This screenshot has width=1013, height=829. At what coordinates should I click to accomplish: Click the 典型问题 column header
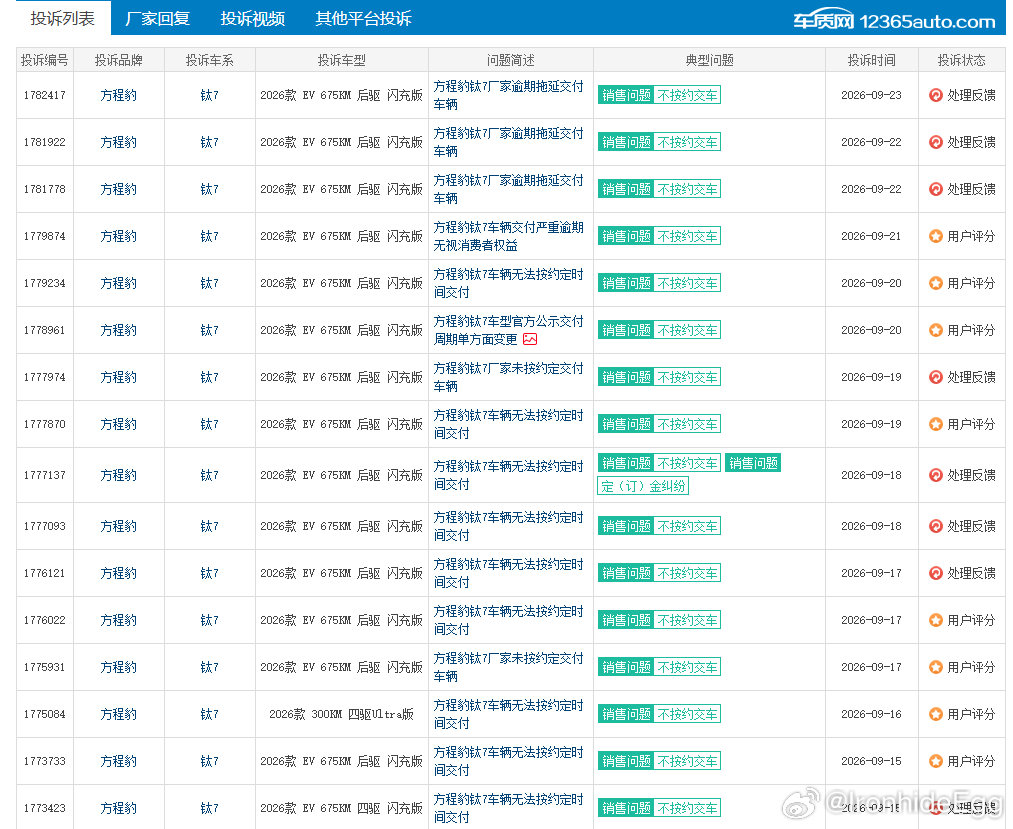point(709,60)
